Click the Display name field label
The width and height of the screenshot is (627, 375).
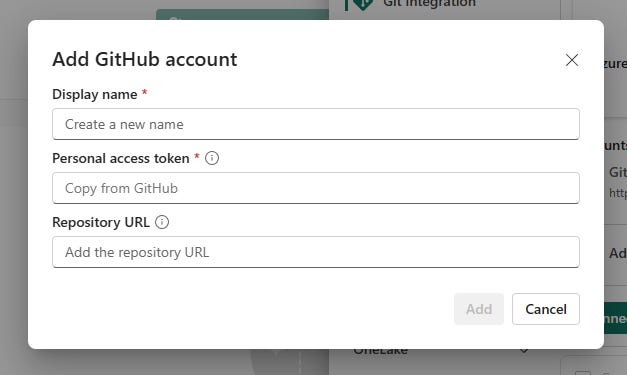coord(95,94)
